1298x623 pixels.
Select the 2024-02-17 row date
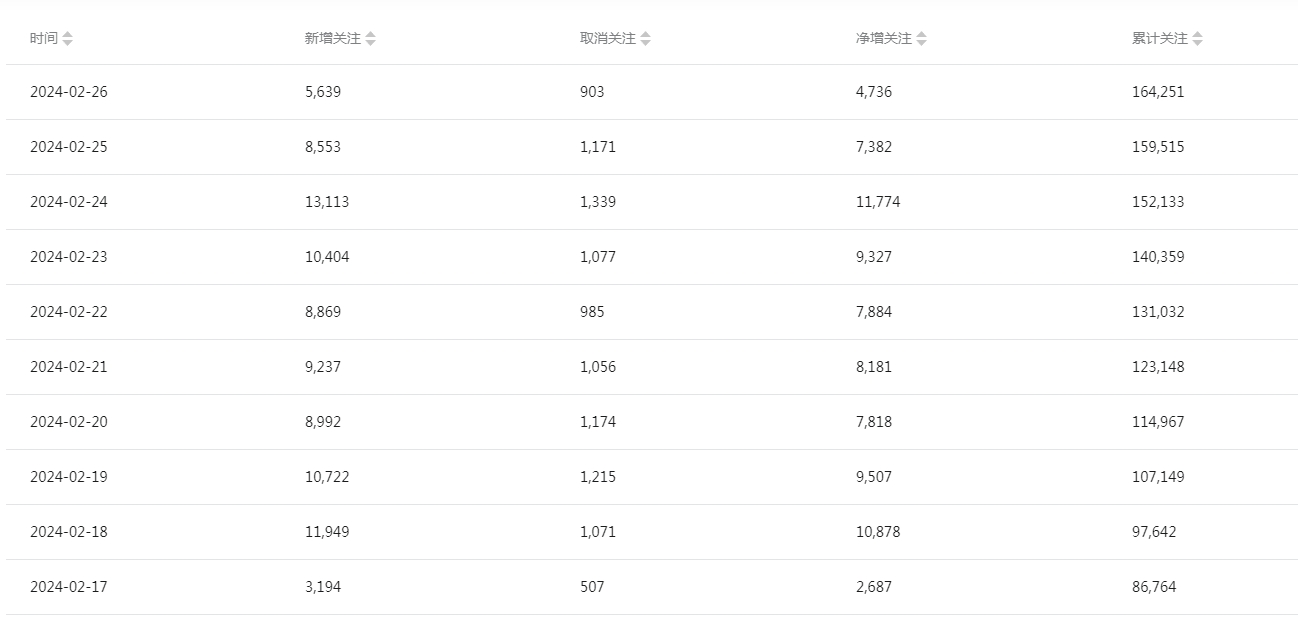[69, 587]
